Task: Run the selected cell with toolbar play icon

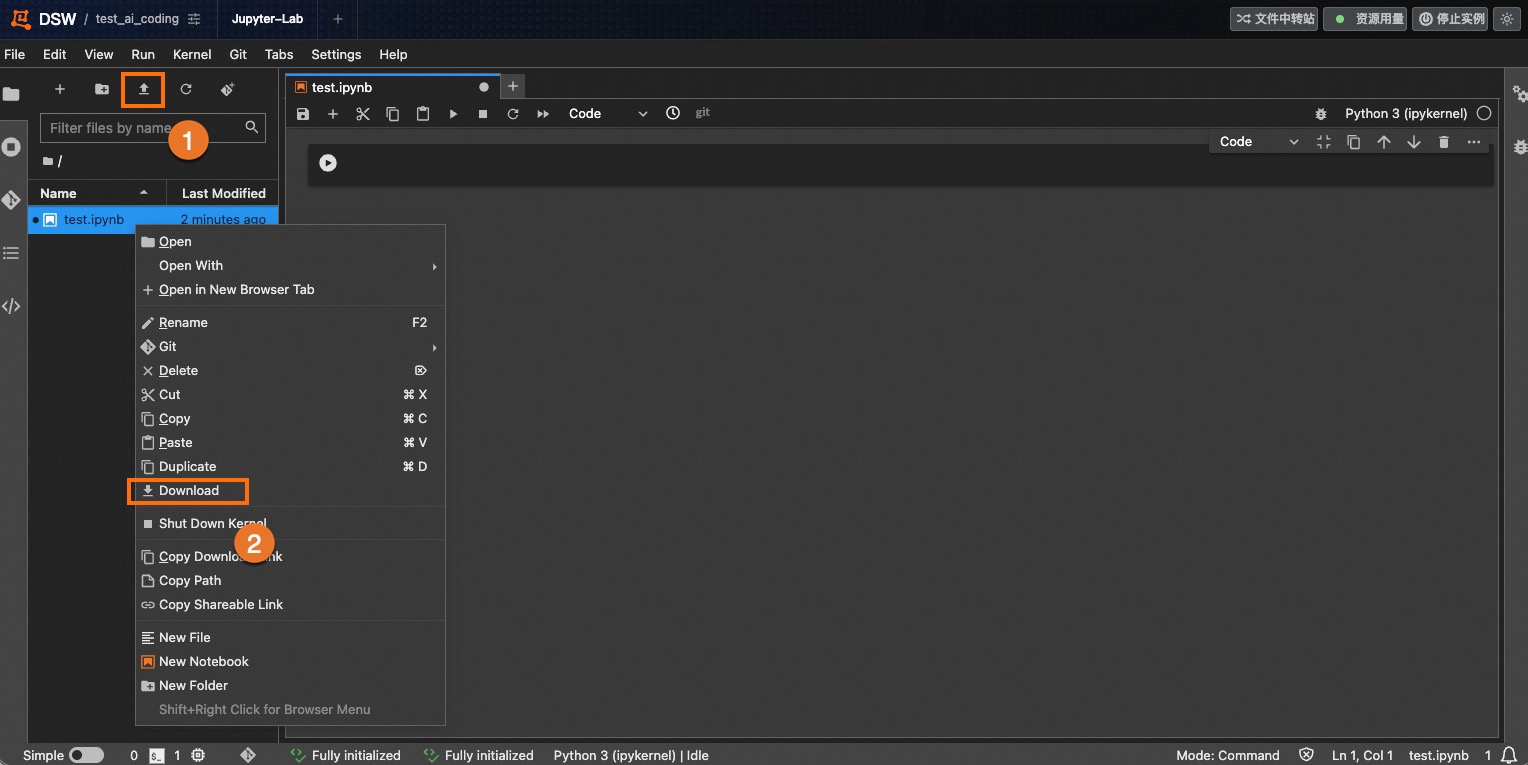Action: pos(453,114)
